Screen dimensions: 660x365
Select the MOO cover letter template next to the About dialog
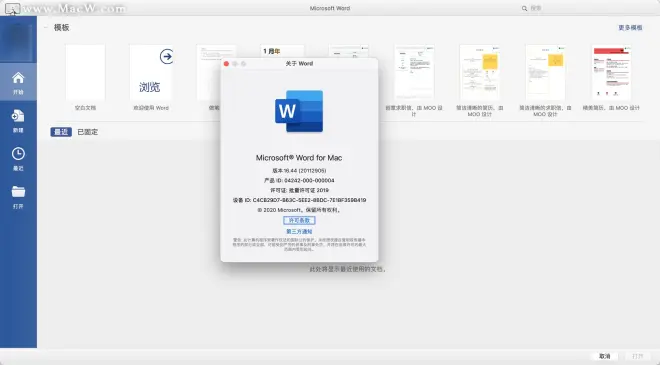(414, 72)
